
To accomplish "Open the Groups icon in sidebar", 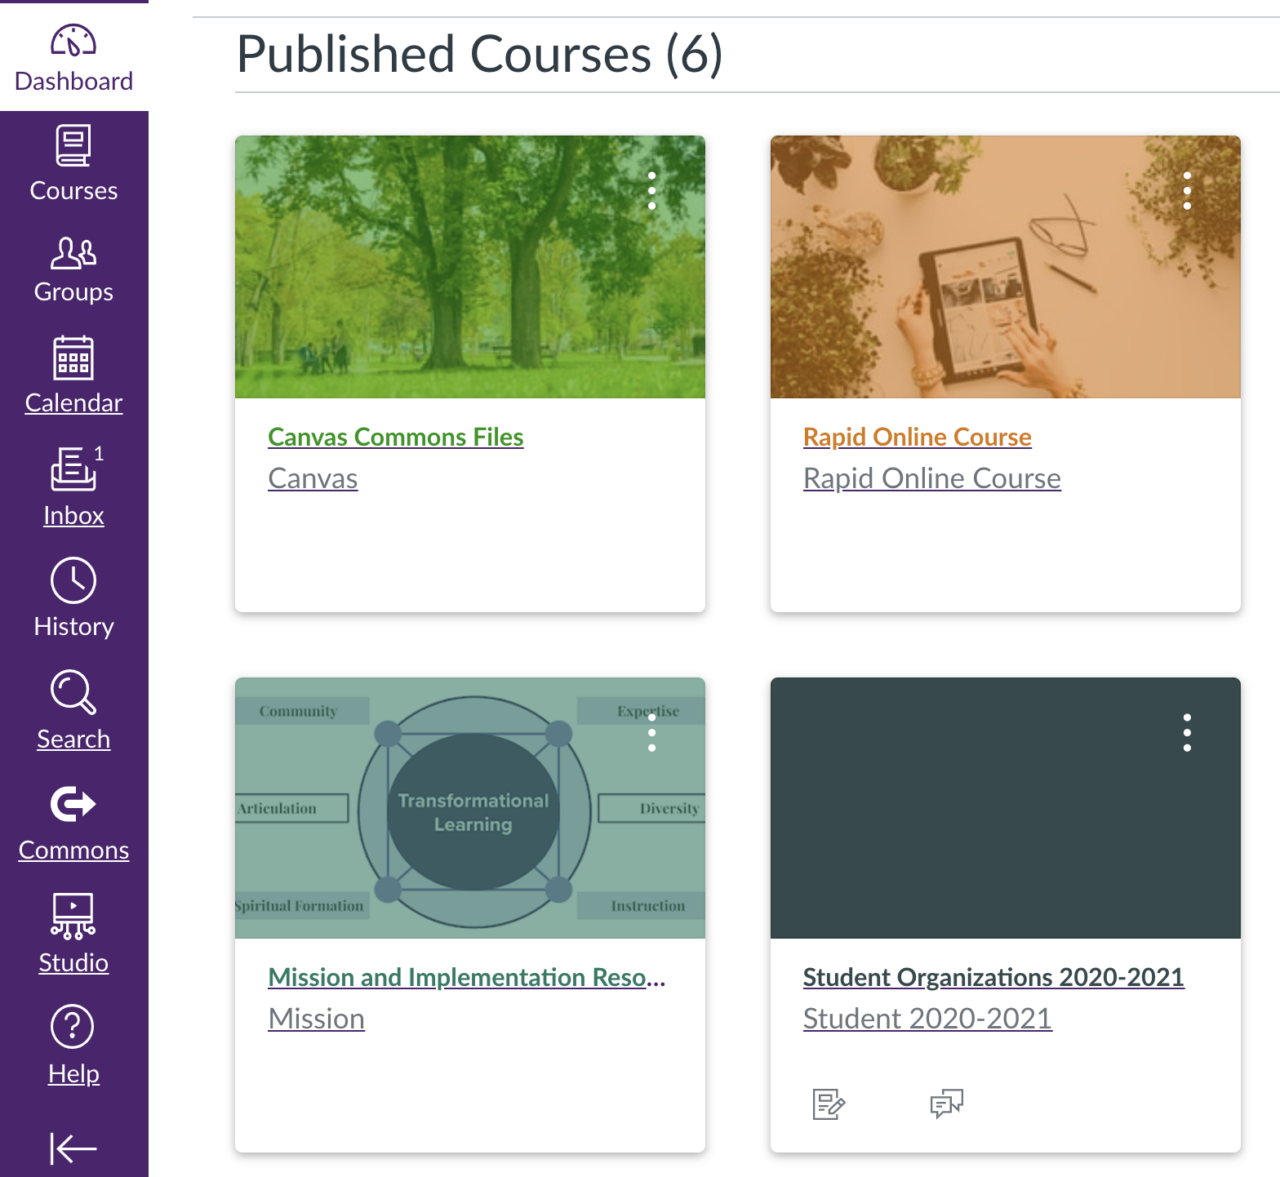I will (73, 254).
